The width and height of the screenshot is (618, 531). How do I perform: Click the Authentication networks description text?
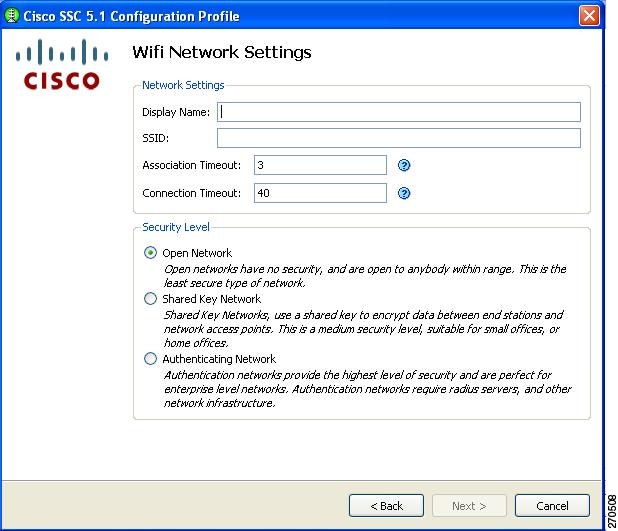point(367,389)
